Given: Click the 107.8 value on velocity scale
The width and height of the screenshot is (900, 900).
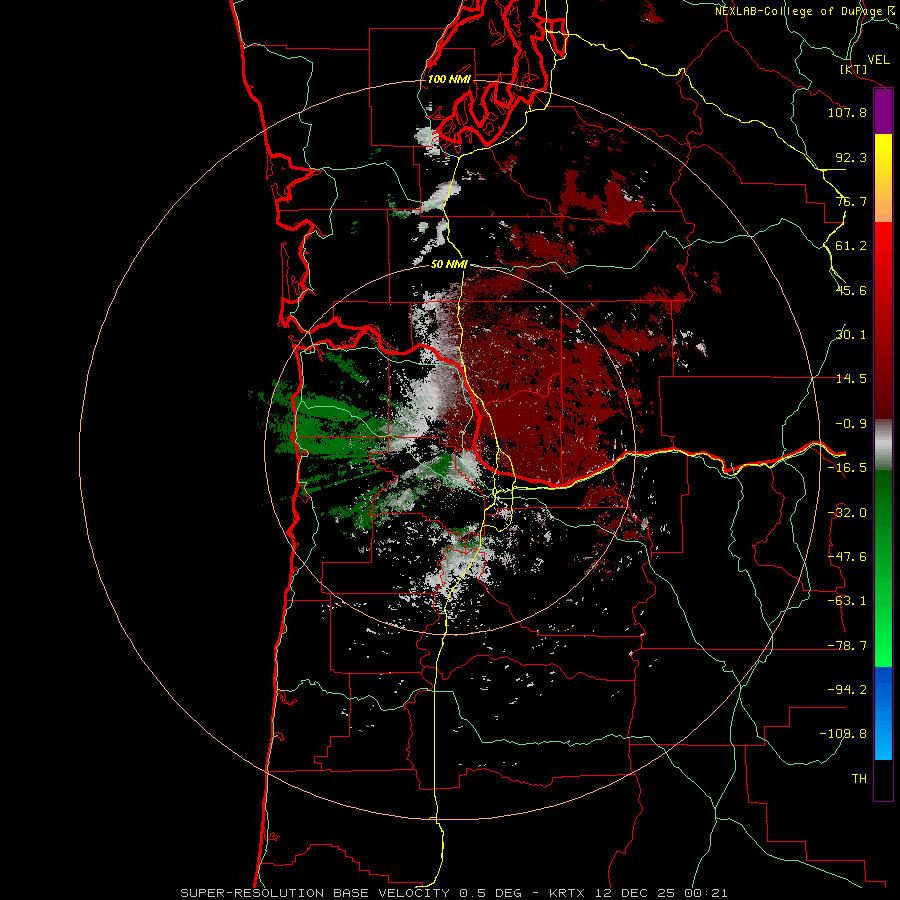Looking at the screenshot, I should point(847,112).
